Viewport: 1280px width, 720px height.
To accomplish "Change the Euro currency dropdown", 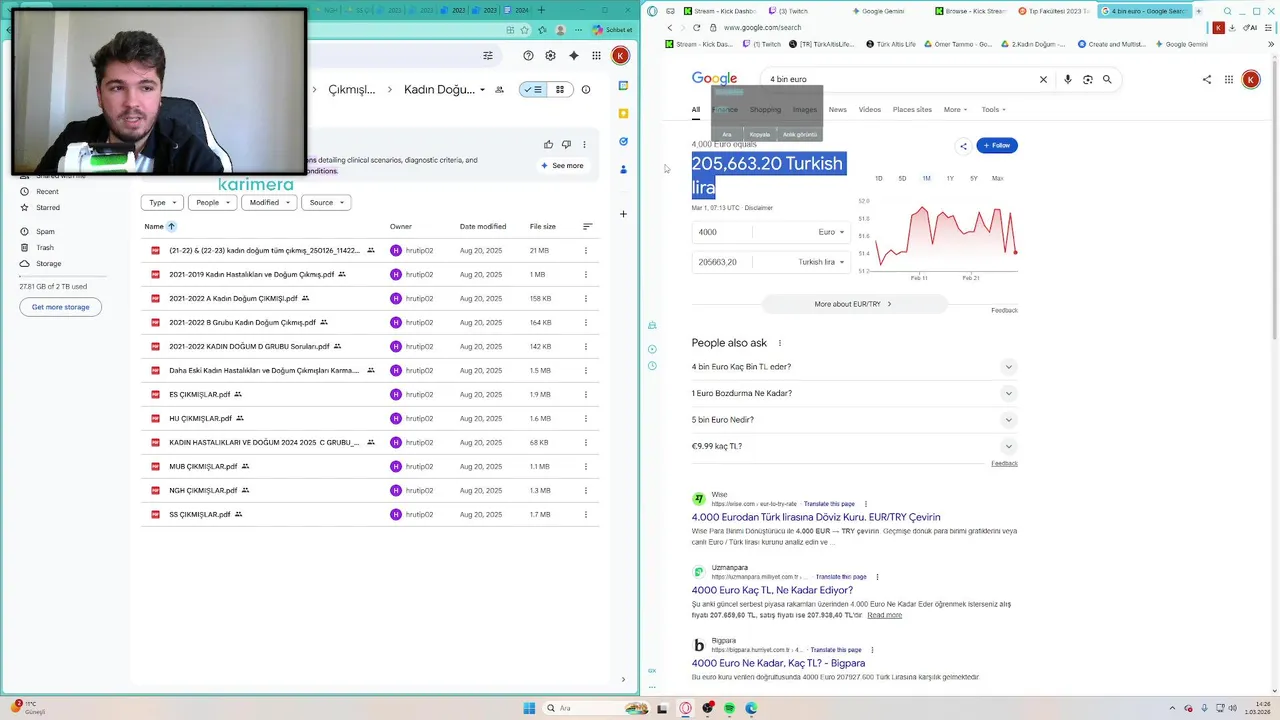I will coord(831,232).
